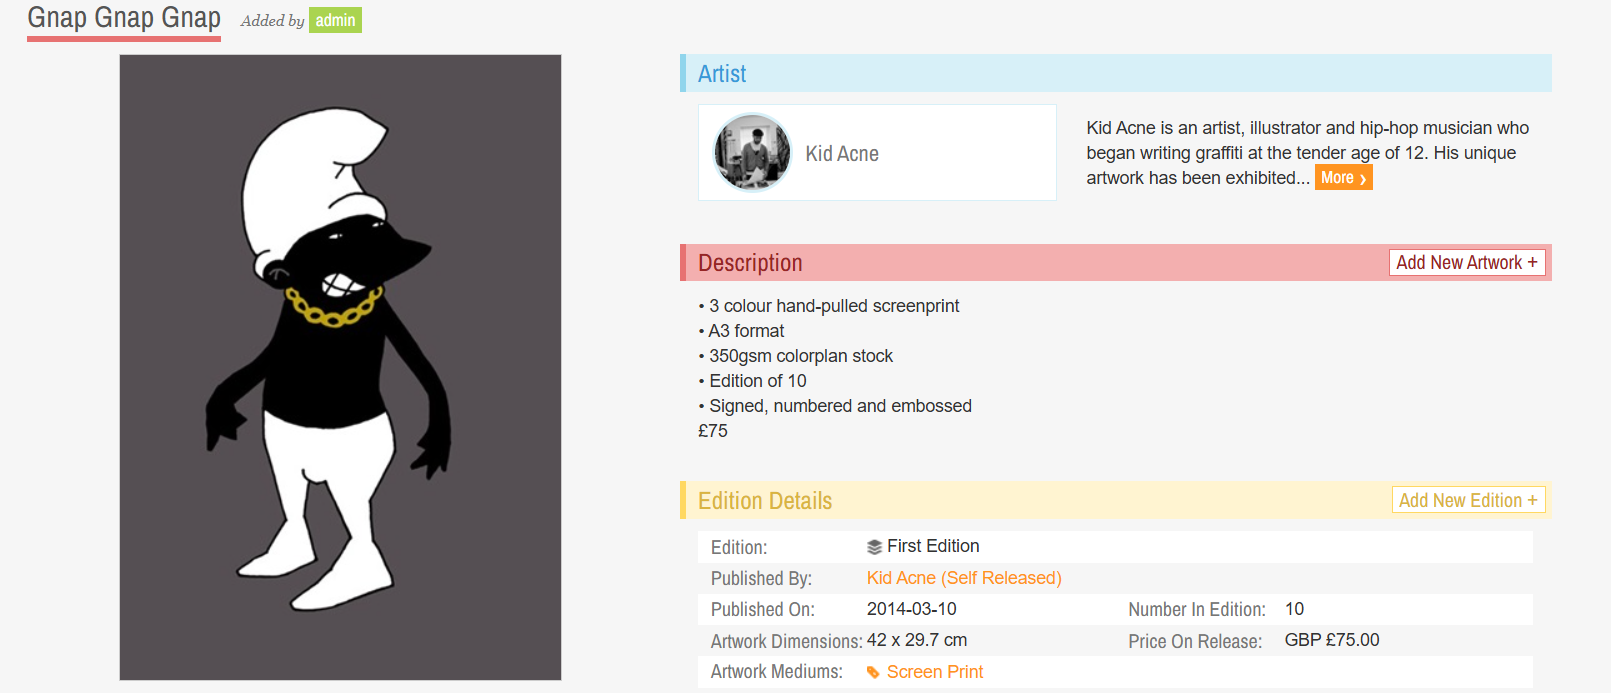
Task: Click the Number In Edition value 10
Action: click(1294, 609)
